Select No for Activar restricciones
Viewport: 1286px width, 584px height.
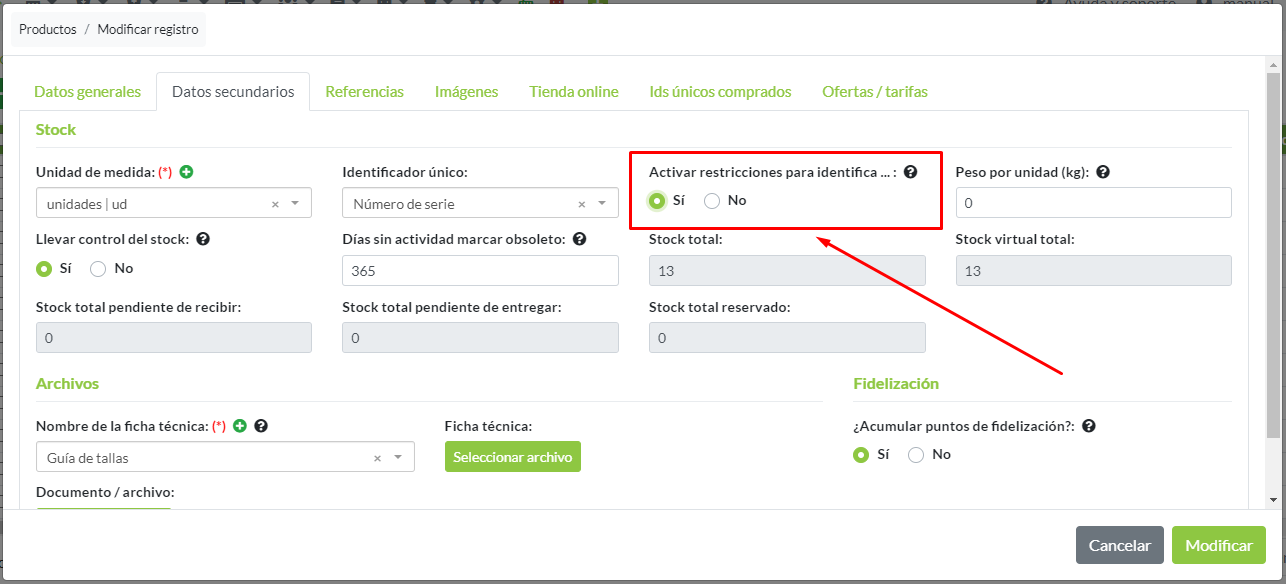pos(712,201)
